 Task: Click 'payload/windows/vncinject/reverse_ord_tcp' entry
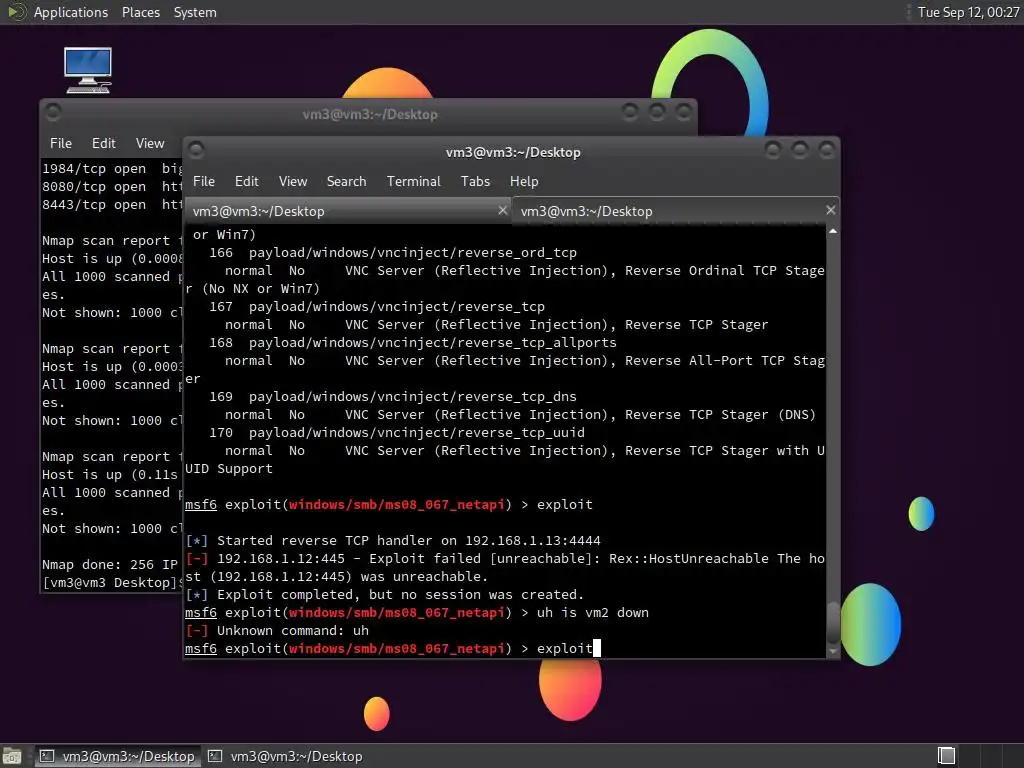click(413, 253)
